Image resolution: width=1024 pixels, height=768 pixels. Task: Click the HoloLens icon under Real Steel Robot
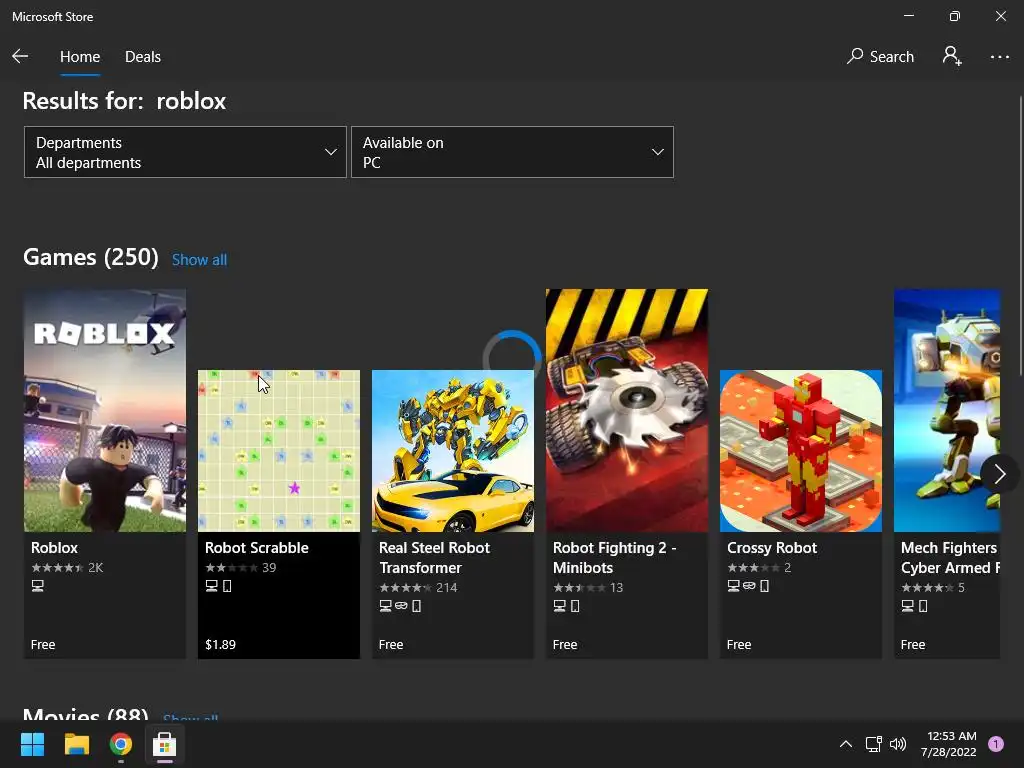(401, 606)
